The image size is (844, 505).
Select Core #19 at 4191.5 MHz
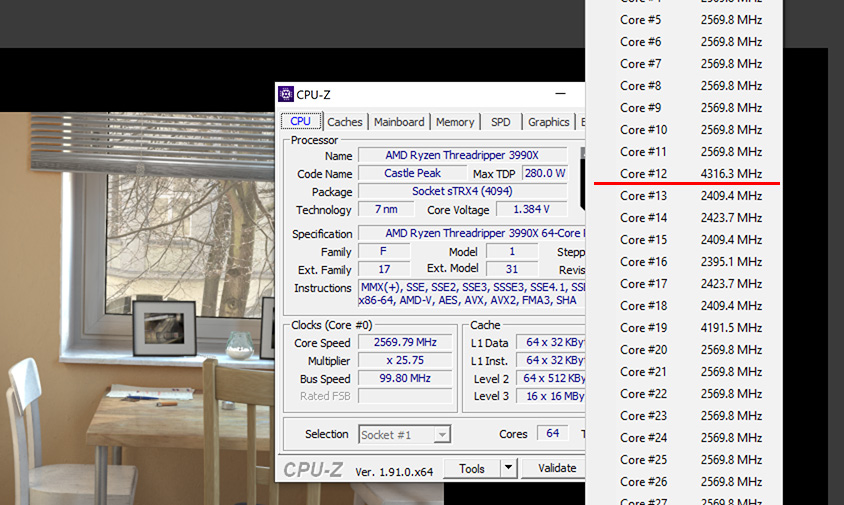click(684, 328)
